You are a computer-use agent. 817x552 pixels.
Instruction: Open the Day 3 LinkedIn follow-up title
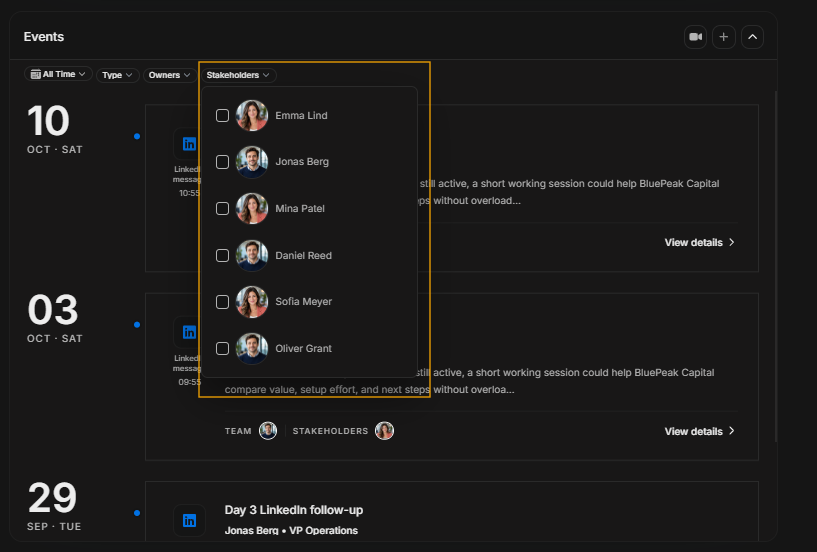[x=294, y=510]
